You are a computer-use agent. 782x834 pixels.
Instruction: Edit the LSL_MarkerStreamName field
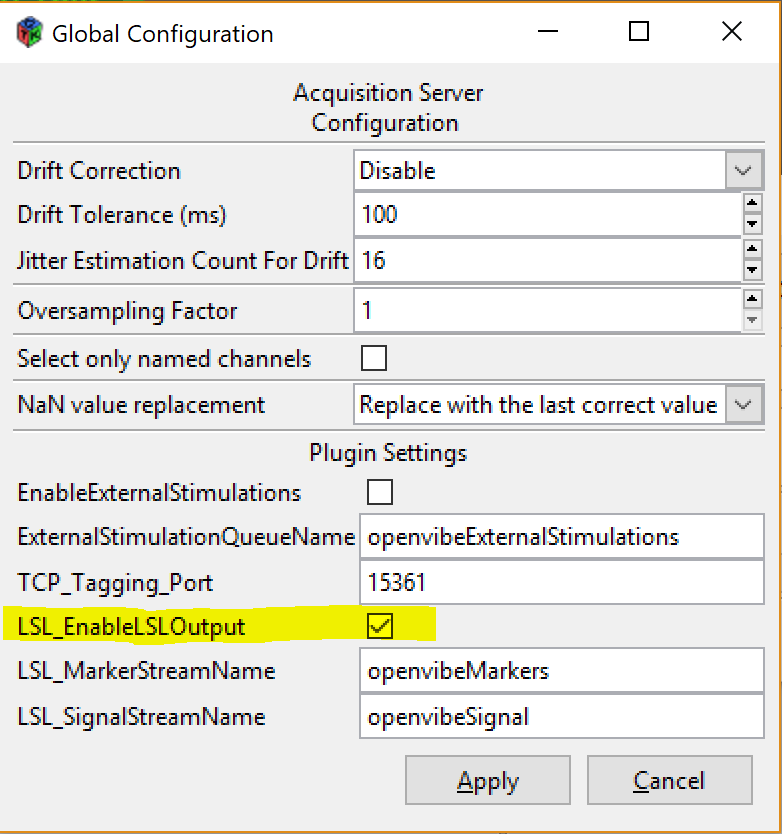point(560,671)
